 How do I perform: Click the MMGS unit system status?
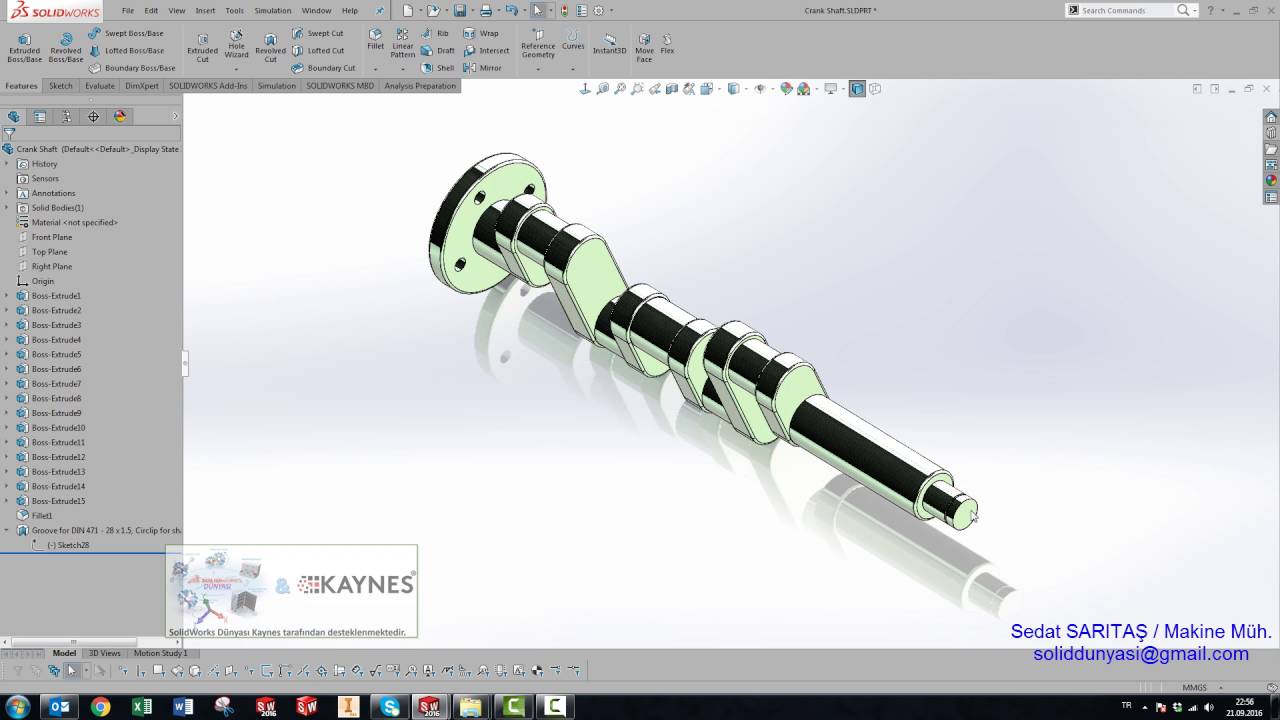(1195, 688)
